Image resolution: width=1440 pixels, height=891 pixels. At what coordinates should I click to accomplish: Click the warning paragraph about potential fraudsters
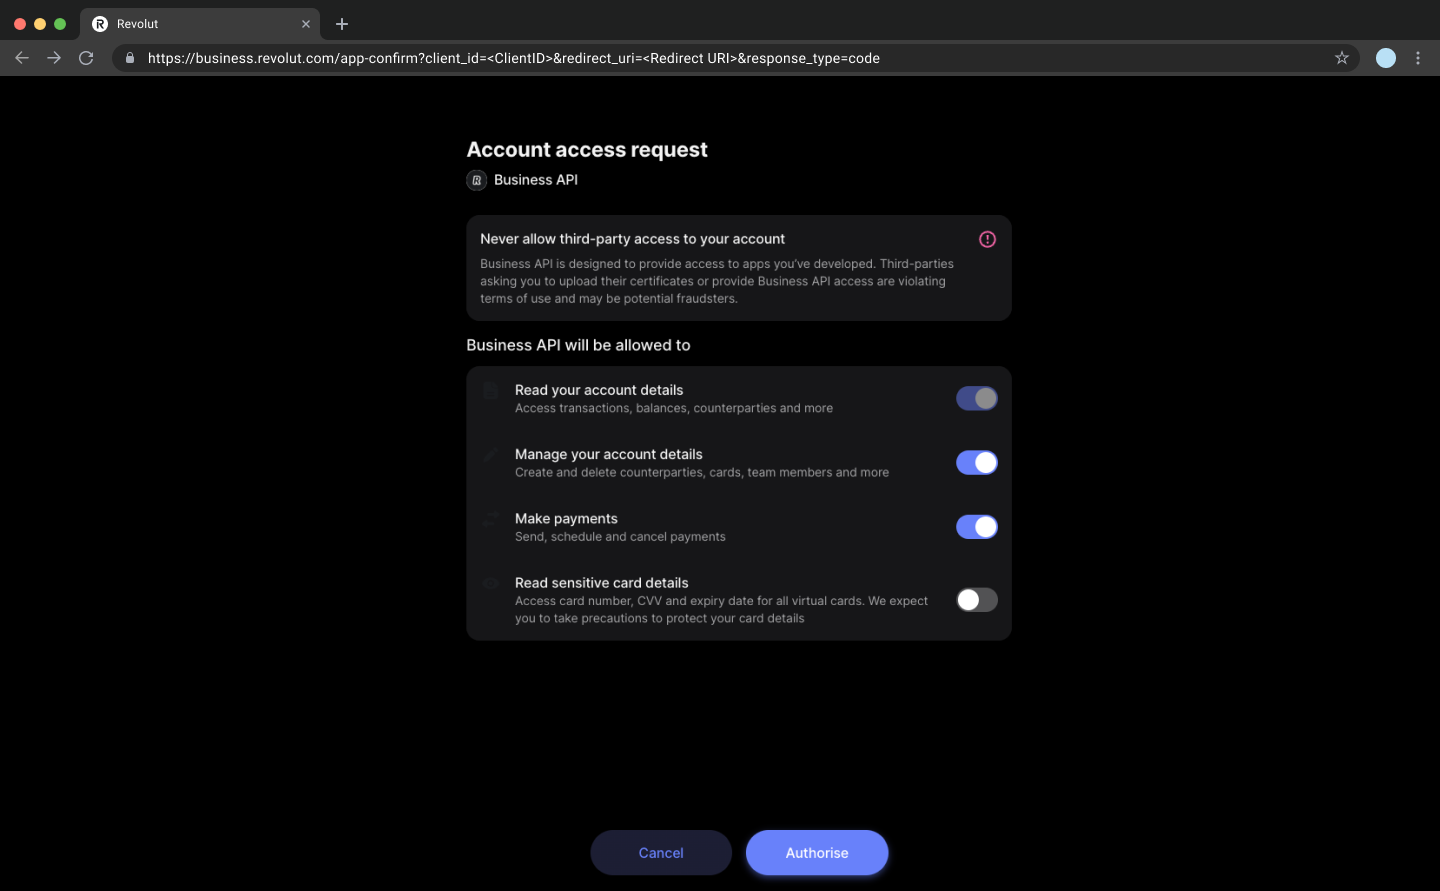[x=717, y=281]
